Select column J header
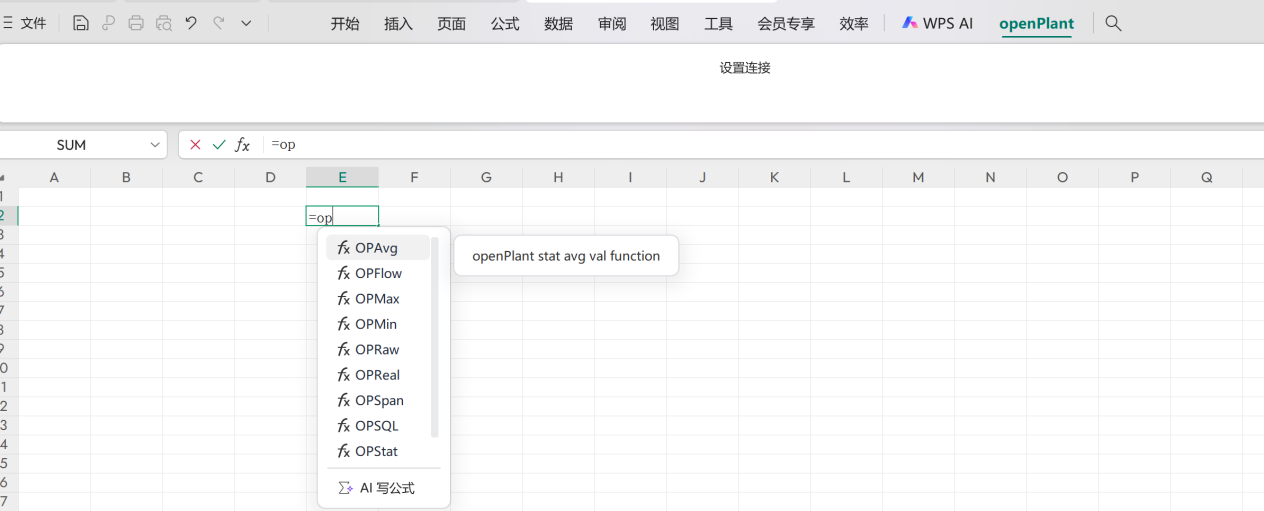The height and width of the screenshot is (511, 1264). pyautogui.click(x=702, y=177)
